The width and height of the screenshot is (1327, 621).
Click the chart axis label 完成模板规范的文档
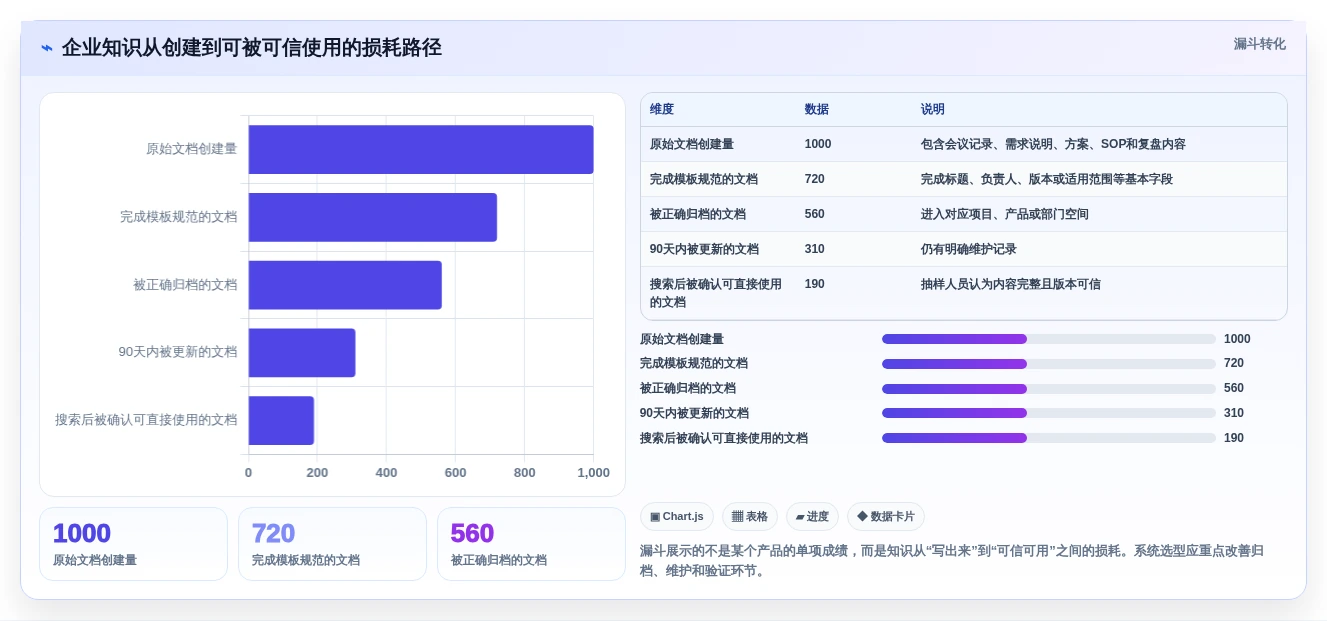tap(179, 216)
